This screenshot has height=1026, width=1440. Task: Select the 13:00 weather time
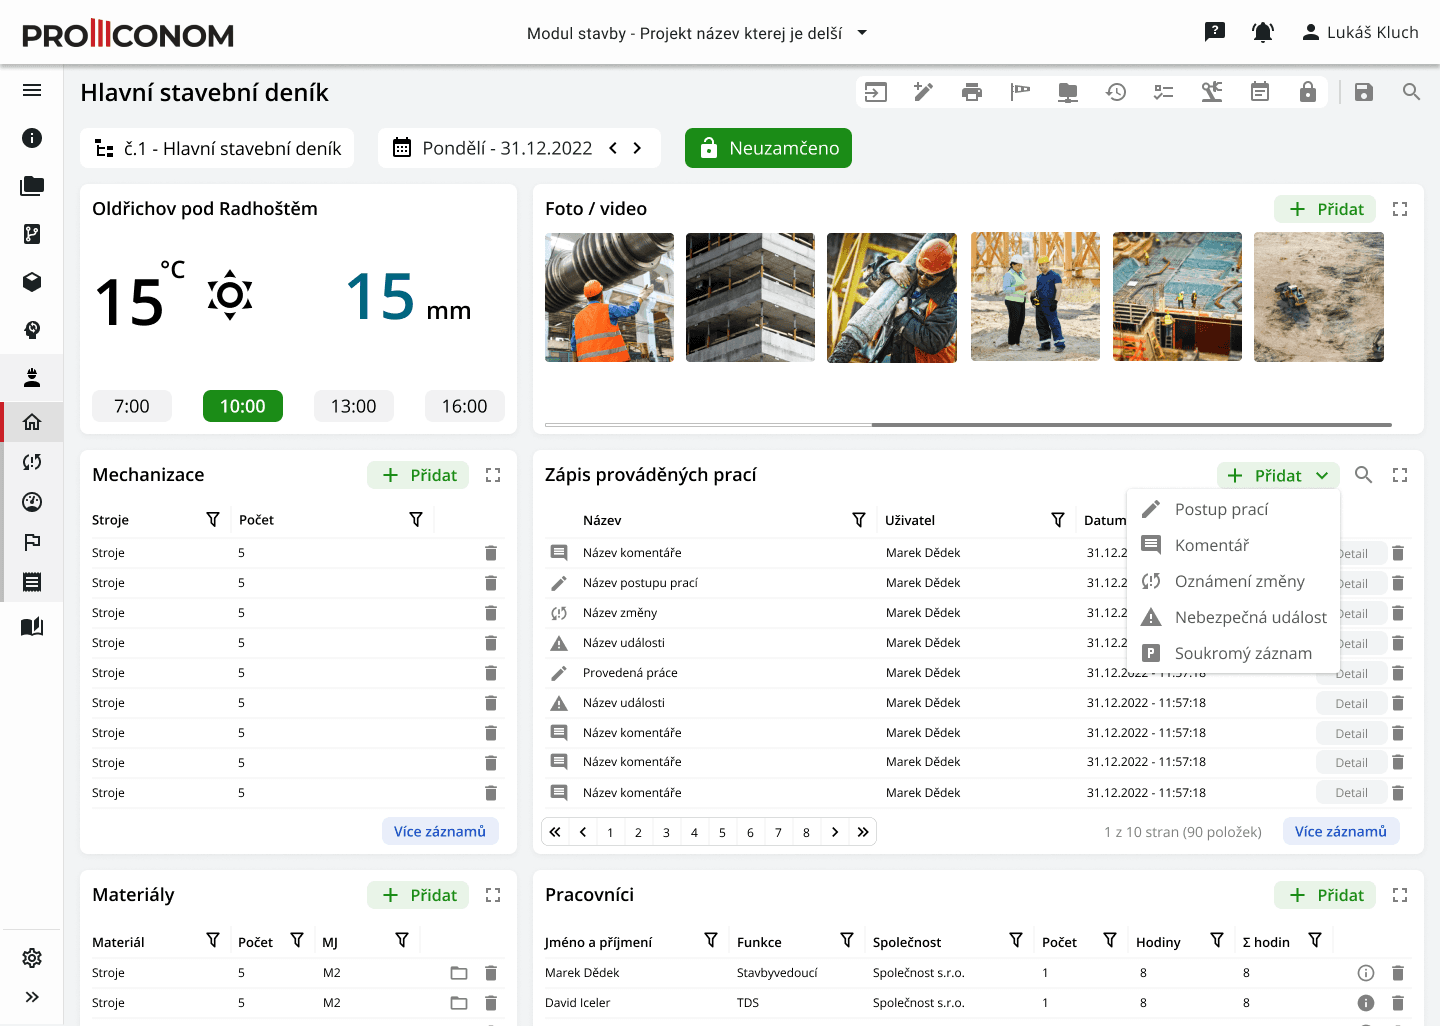(354, 406)
